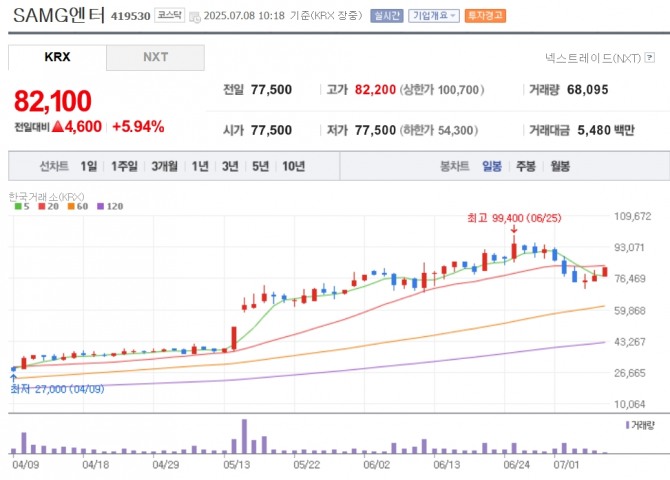Select the 1일 line chart period
670x480 pixels.
coord(88,166)
